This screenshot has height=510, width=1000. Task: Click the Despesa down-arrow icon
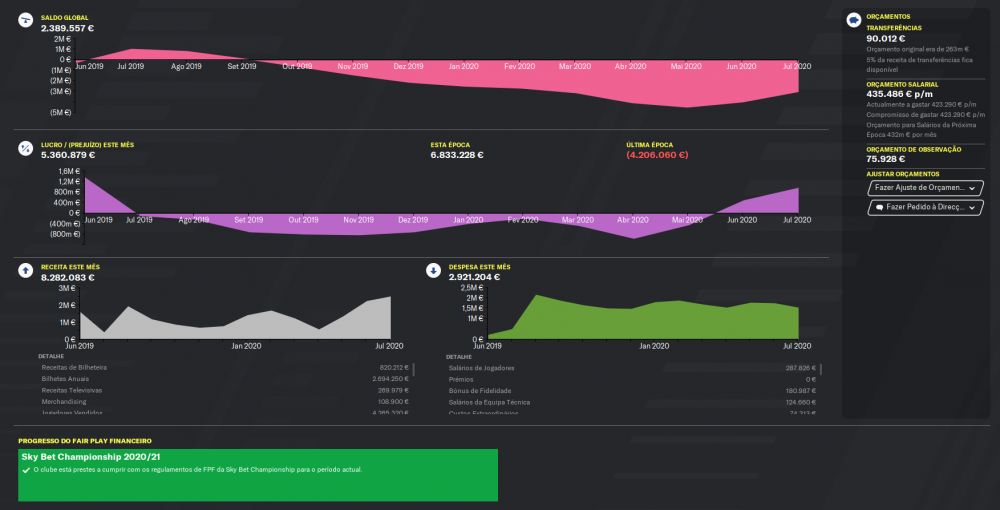pyautogui.click(x=434, y=271)
